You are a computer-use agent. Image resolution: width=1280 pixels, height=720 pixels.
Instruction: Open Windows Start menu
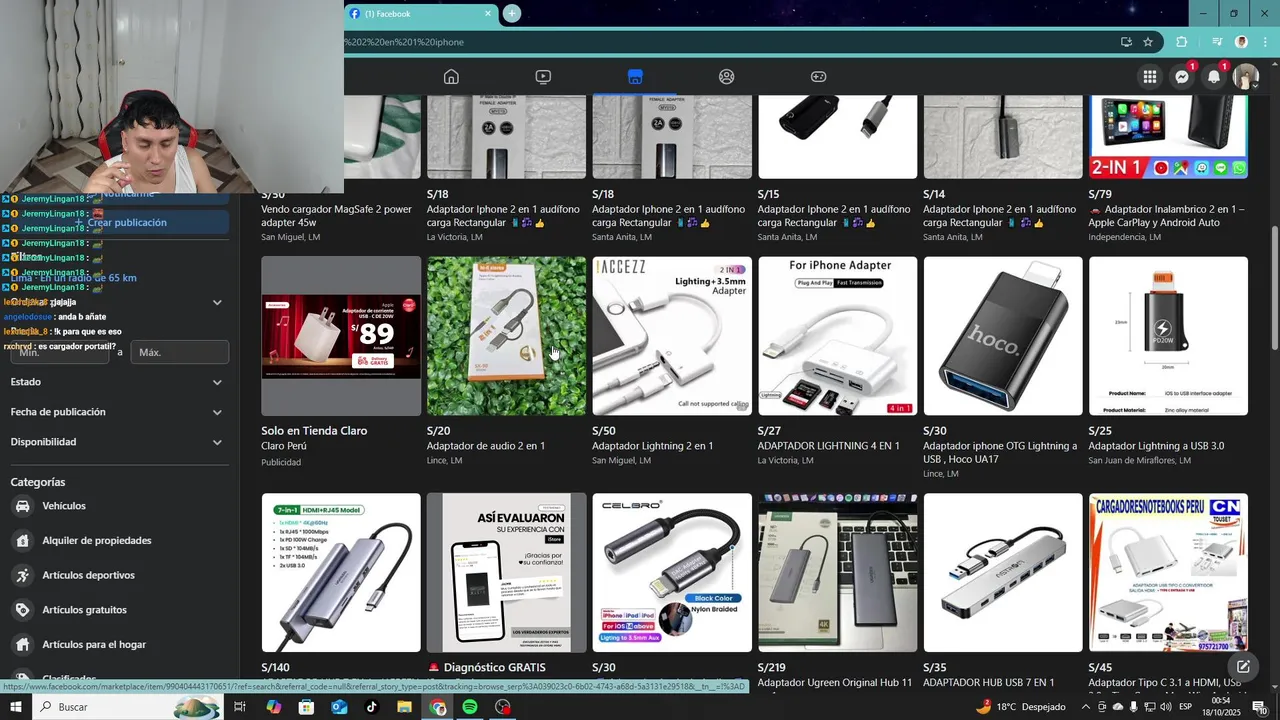tap(16, 707)
